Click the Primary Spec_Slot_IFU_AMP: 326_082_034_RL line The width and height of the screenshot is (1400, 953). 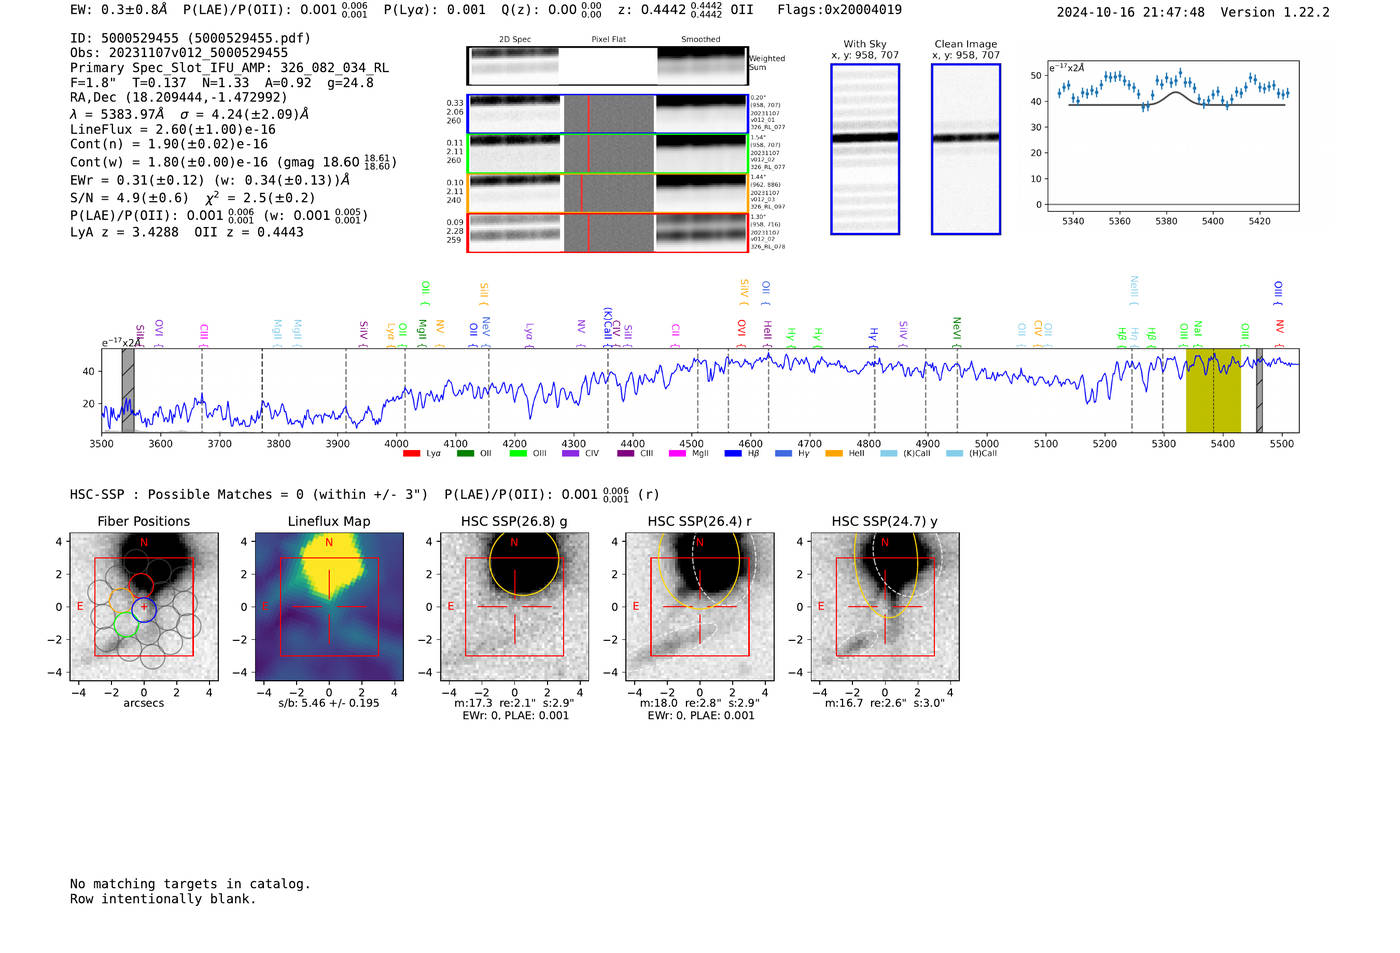229,68
